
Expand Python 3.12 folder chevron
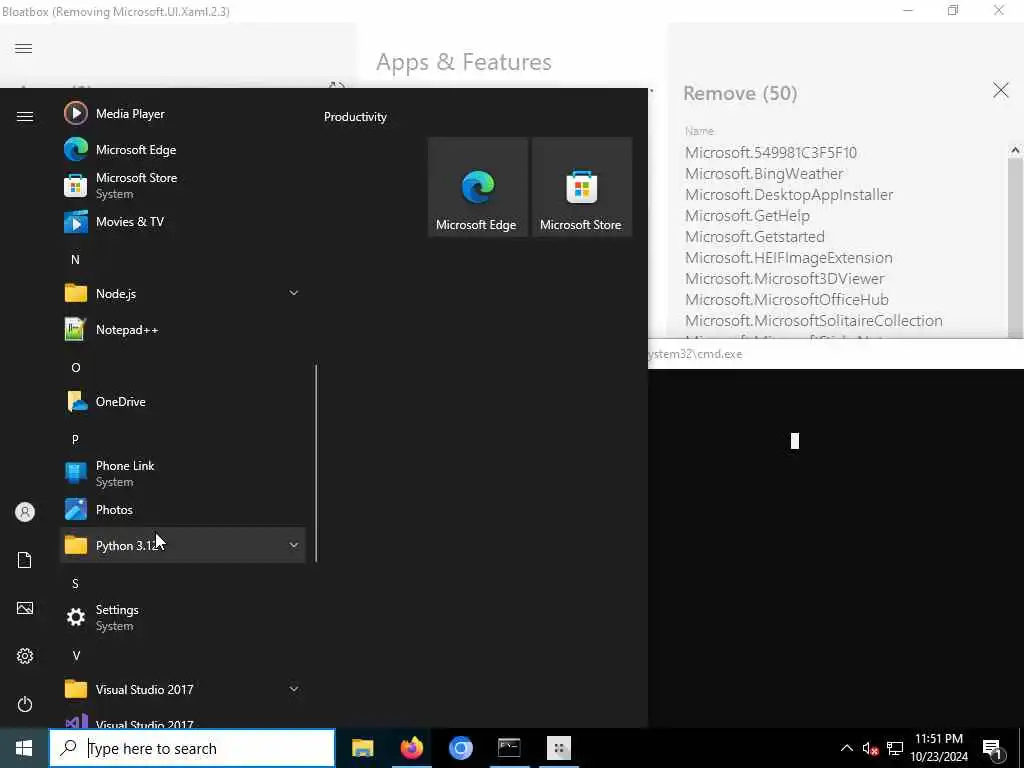point(294,545)
